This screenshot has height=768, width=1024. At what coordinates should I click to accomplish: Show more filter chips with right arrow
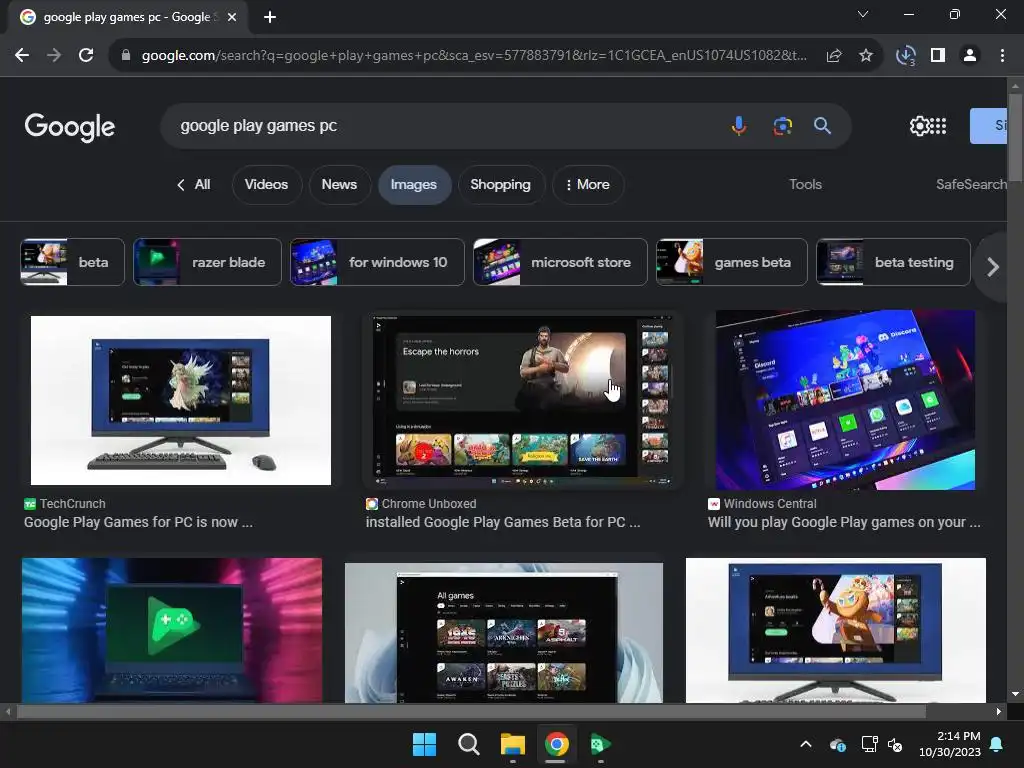click(x=993, y=266)
